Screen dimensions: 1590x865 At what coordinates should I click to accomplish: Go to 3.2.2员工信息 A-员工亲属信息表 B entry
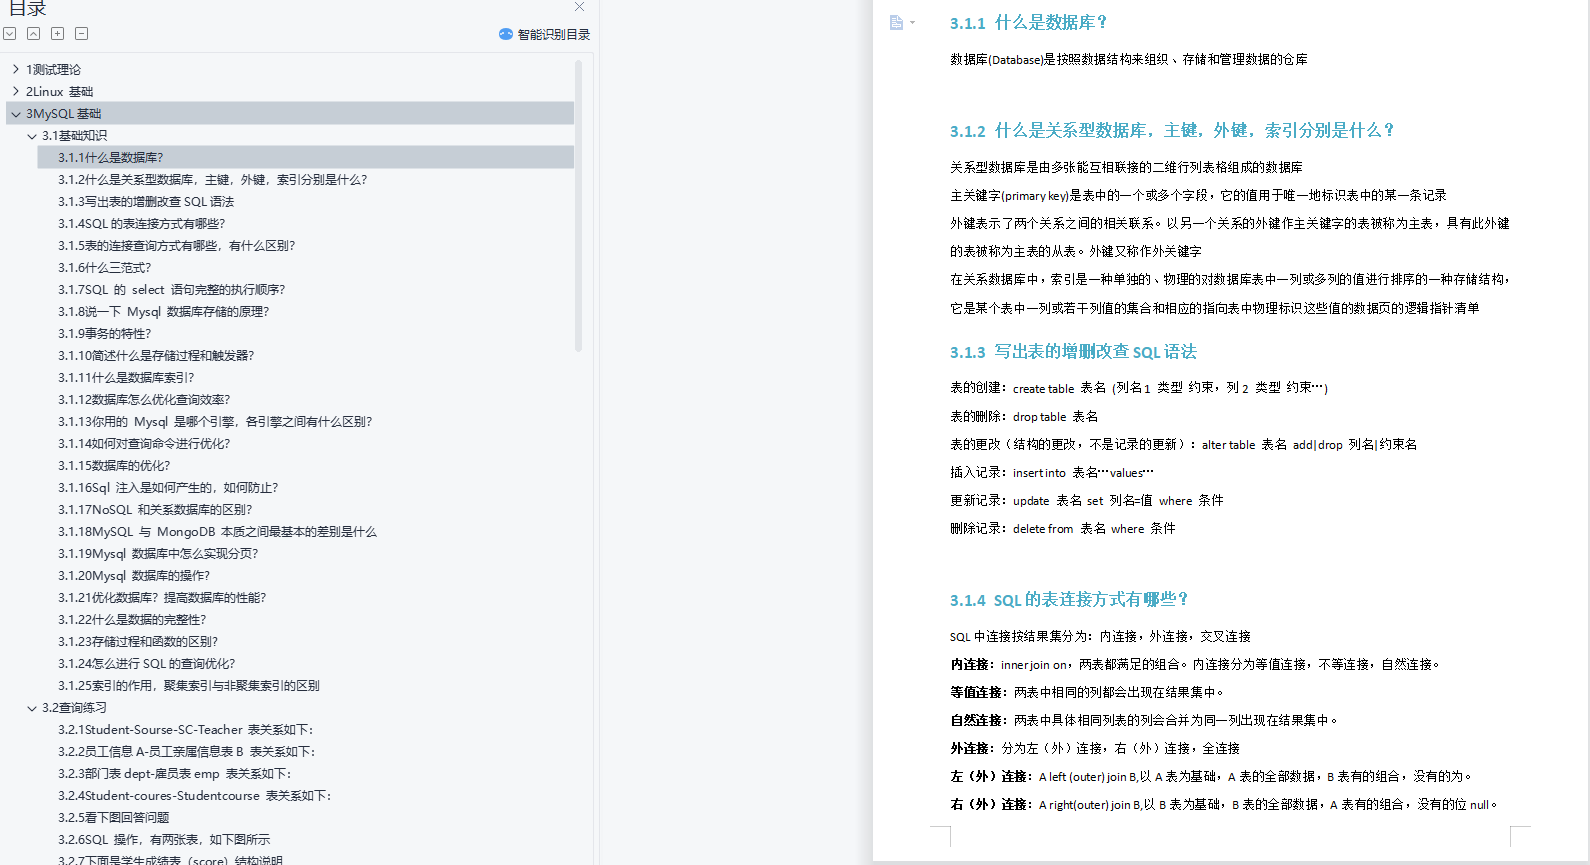tap(187, 752)
